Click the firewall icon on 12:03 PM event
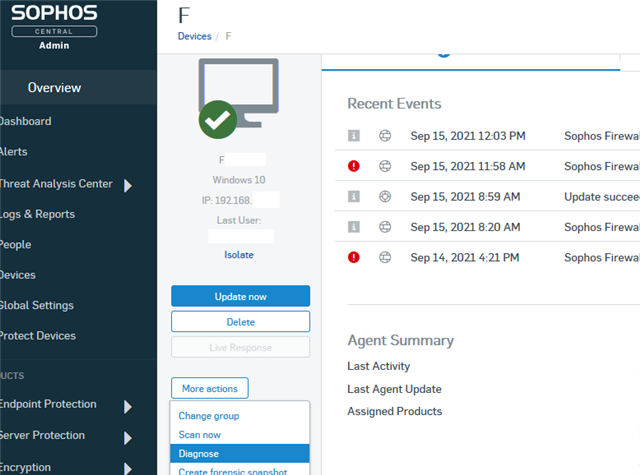 [x=385, y=135]
